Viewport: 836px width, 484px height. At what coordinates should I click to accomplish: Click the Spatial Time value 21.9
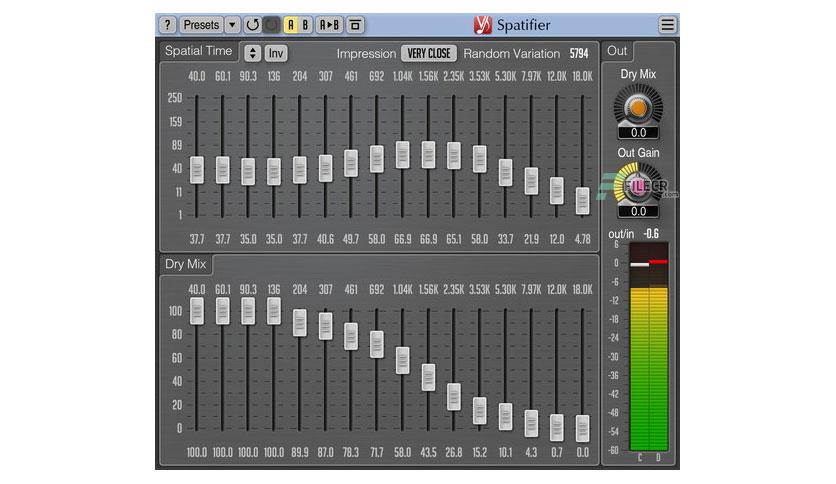point(531,239)
